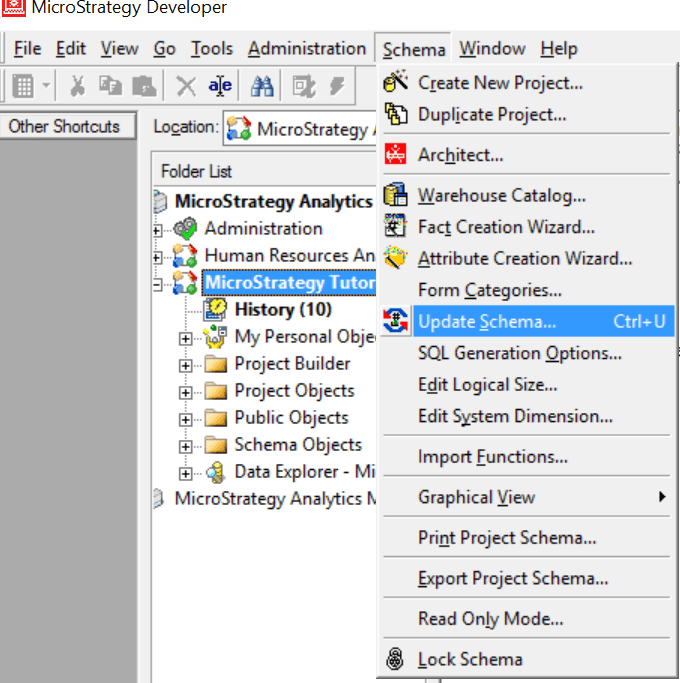680x683 pixels.
Task: Click the Rename toolbar icon
Action: point(220,86)
